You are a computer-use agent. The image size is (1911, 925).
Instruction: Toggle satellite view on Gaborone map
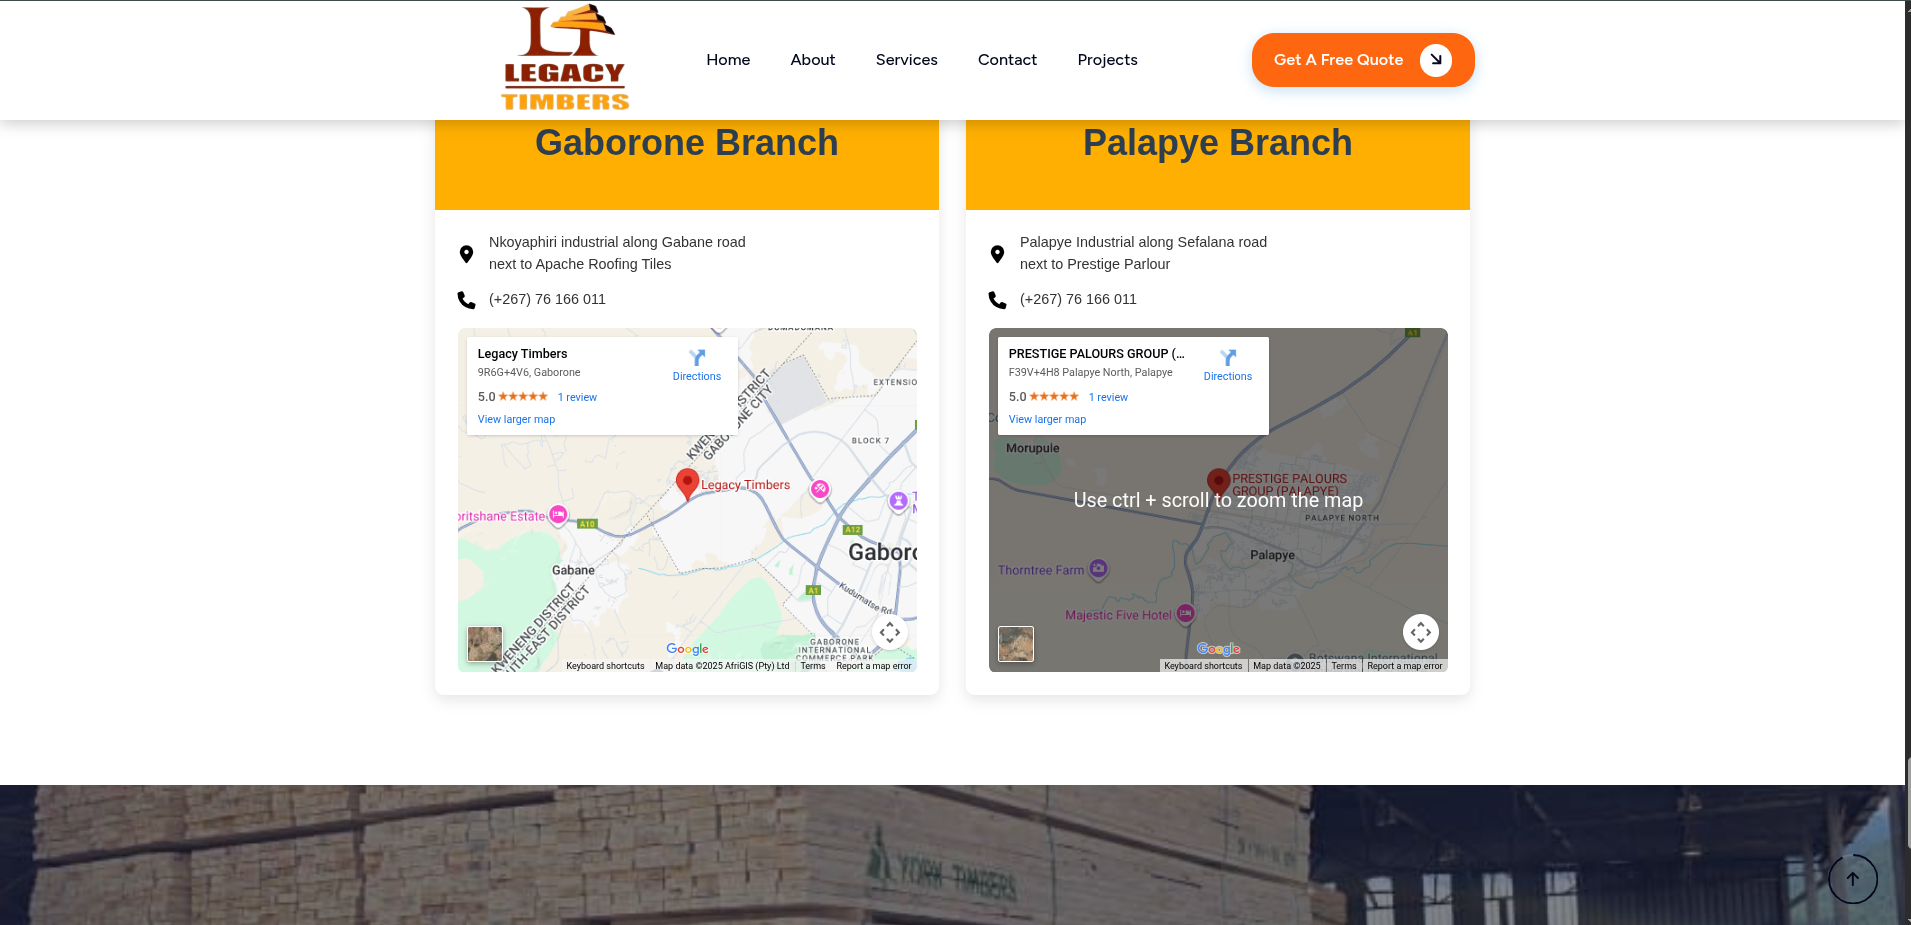pyautogui.click(x=485, y=644)
